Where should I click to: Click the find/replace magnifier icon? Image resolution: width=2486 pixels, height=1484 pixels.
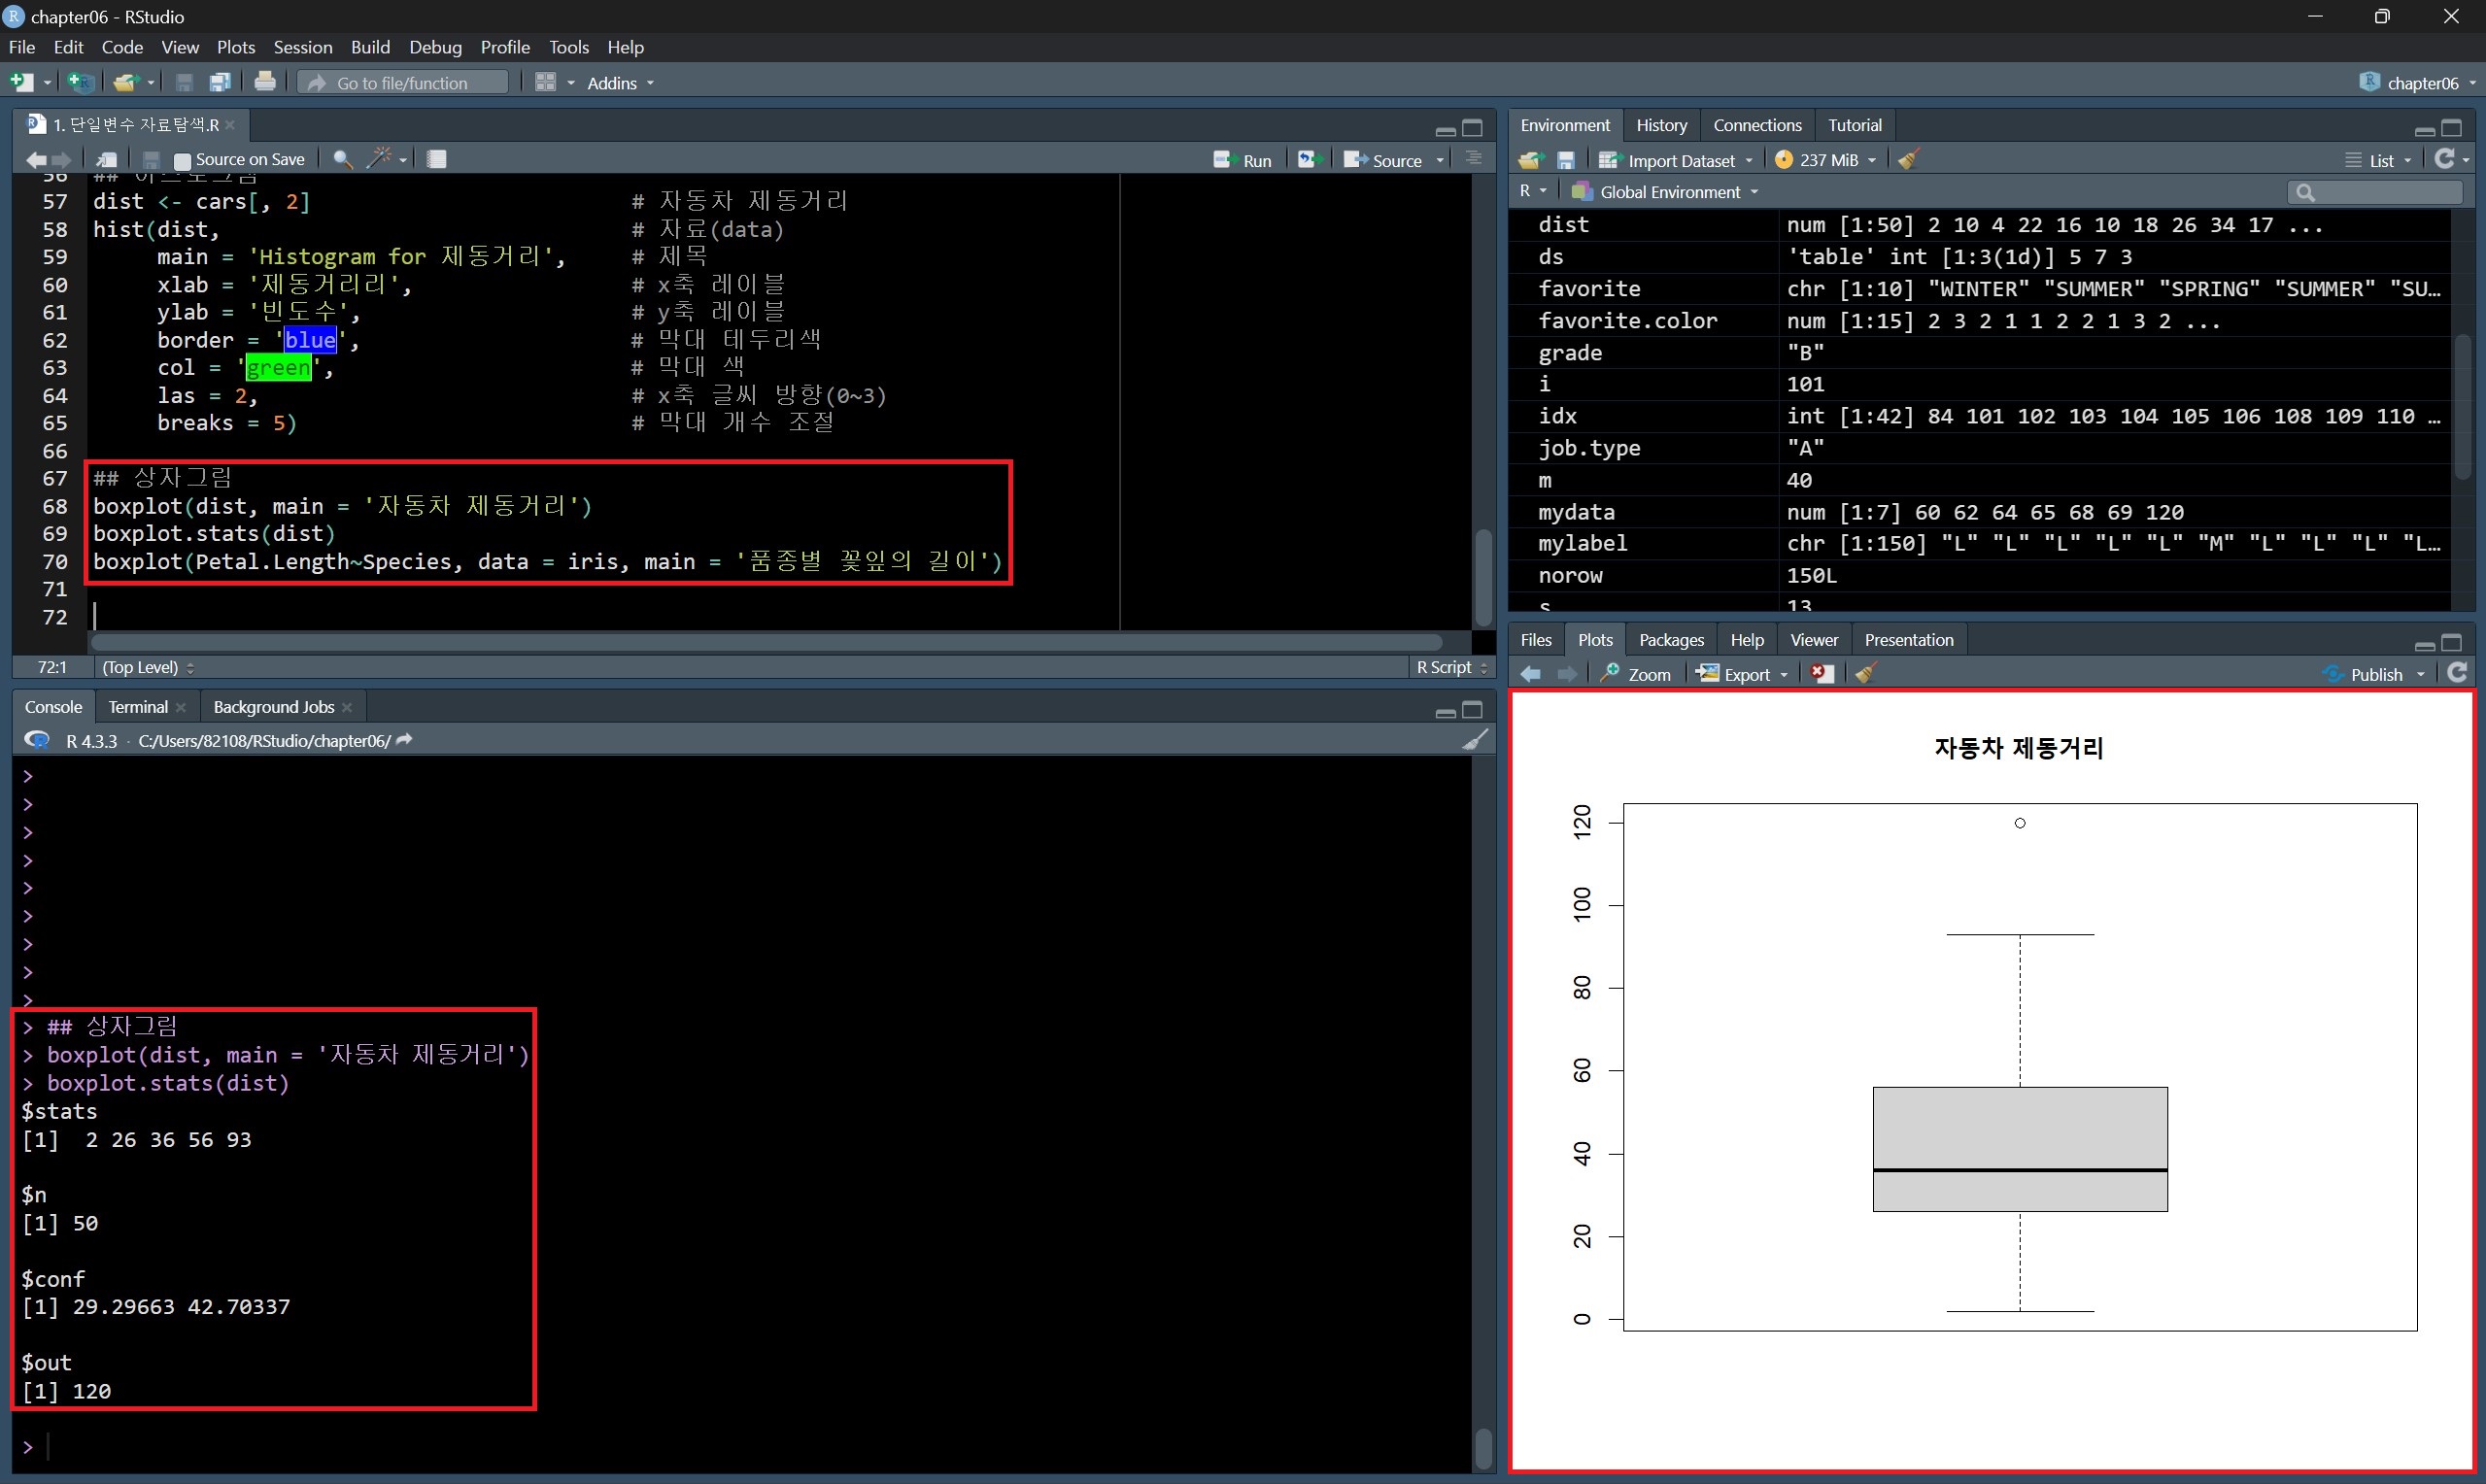[342, 159]
